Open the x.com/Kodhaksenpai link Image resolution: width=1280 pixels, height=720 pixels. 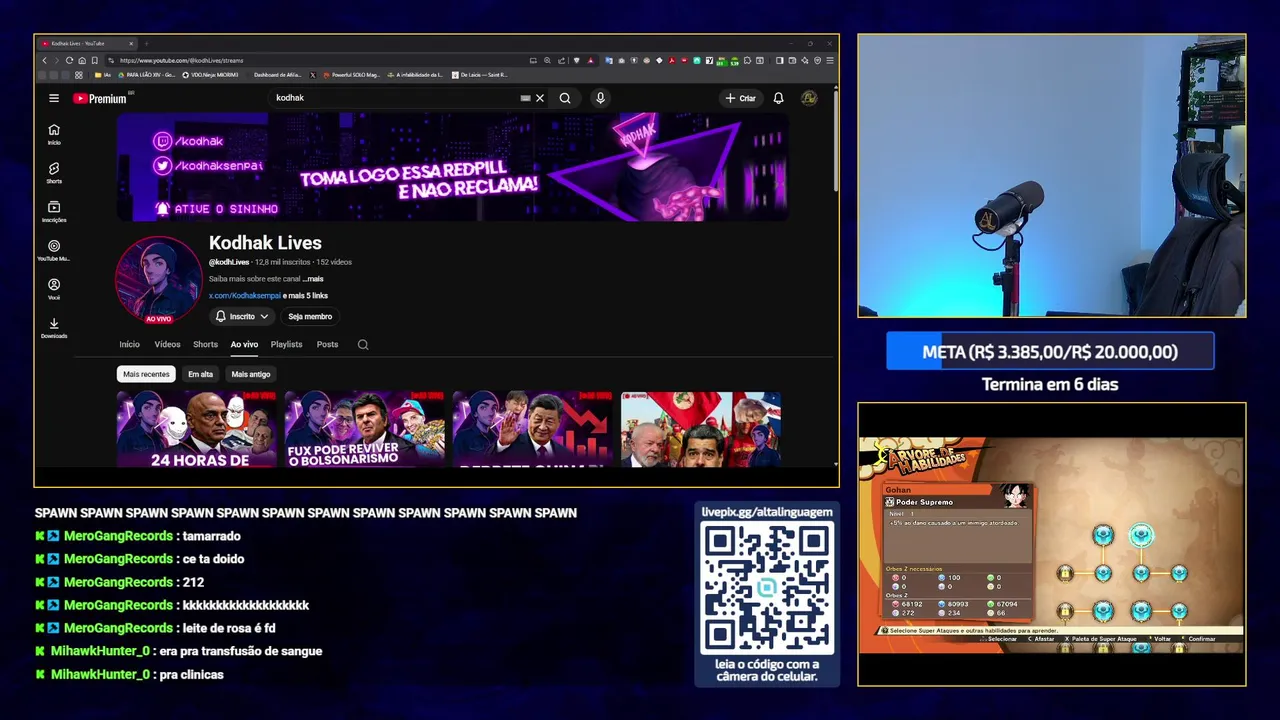(x=245, y=296)
